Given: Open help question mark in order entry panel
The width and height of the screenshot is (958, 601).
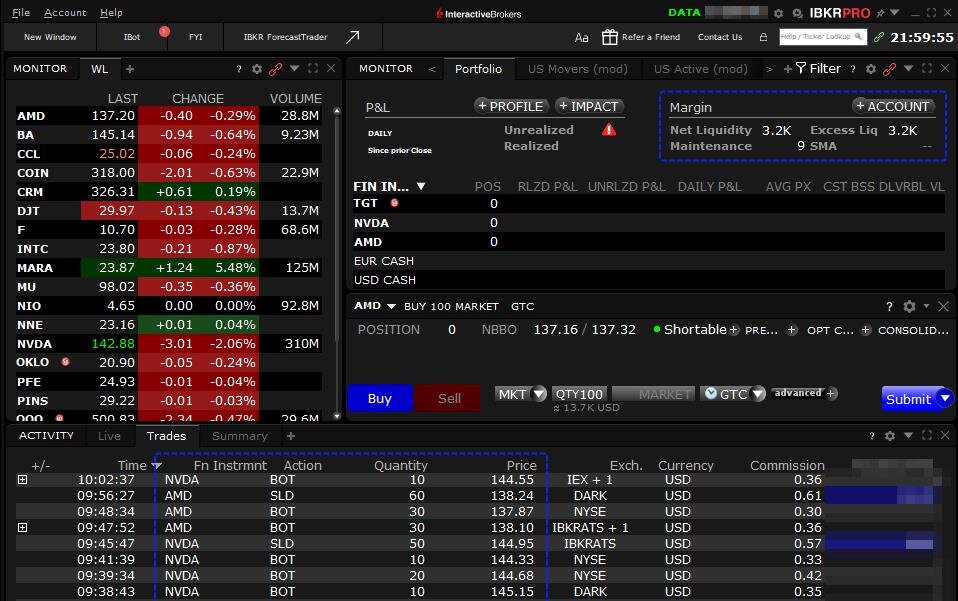Looking at the screenshot, I should point(889,307).
